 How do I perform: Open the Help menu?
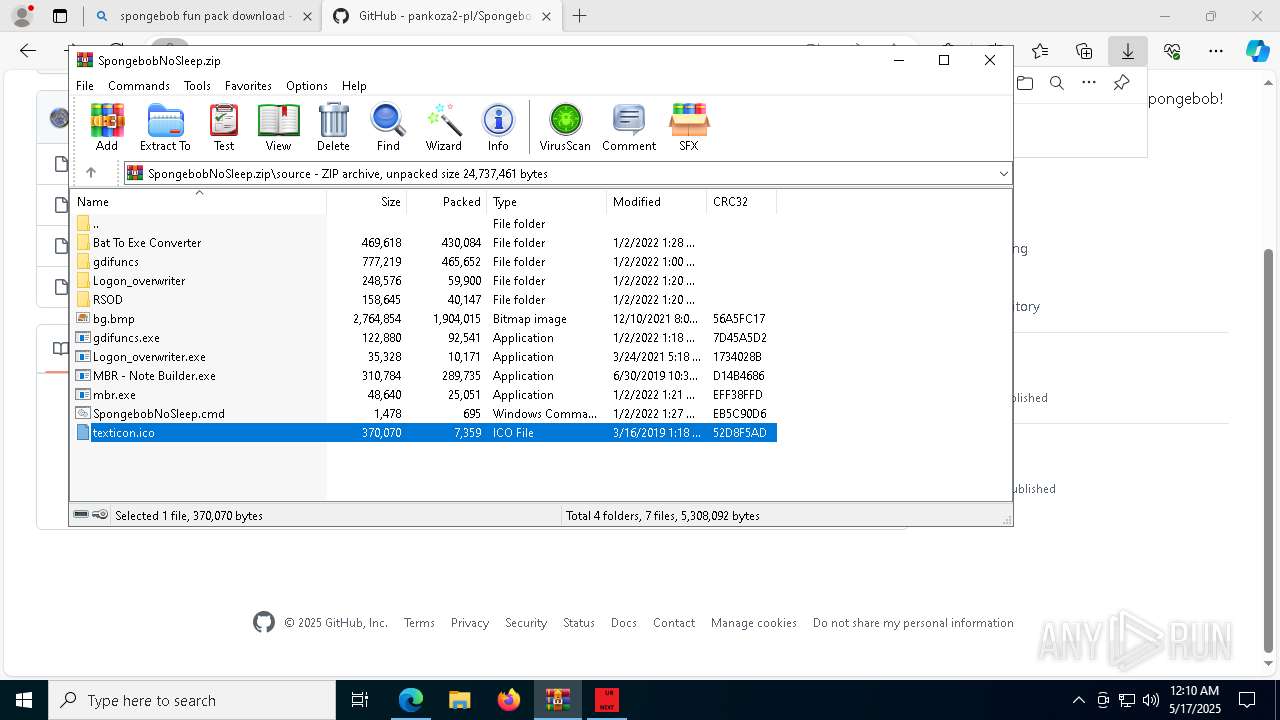click(354, 86)
